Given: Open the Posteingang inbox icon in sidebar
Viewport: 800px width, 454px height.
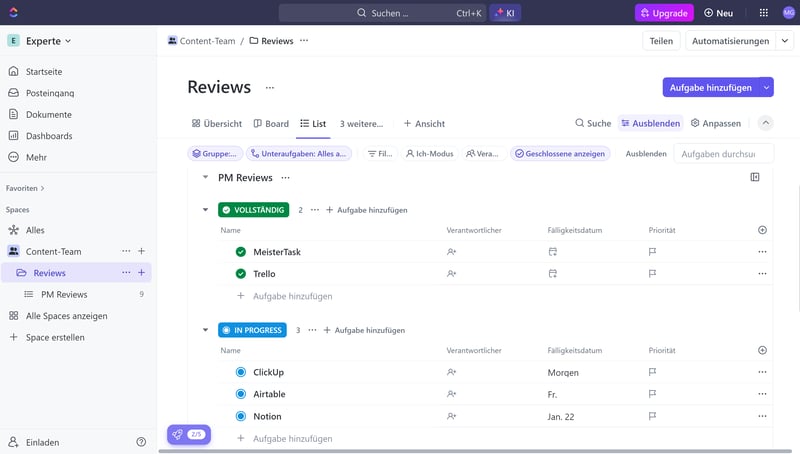Looking at the screenshot, I should tap(14, 93).
